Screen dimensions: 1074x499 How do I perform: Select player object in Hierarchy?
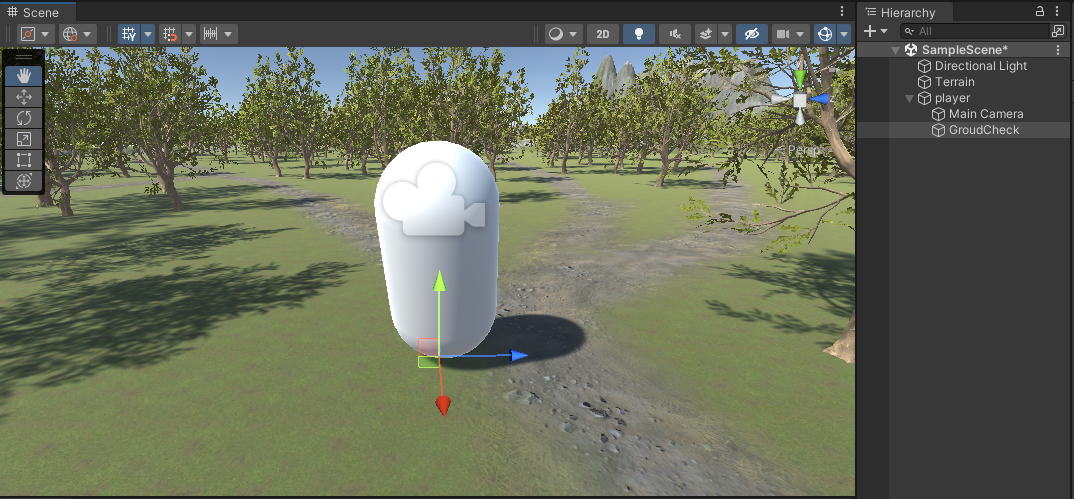pyautogui.click(x=953, y=98)
